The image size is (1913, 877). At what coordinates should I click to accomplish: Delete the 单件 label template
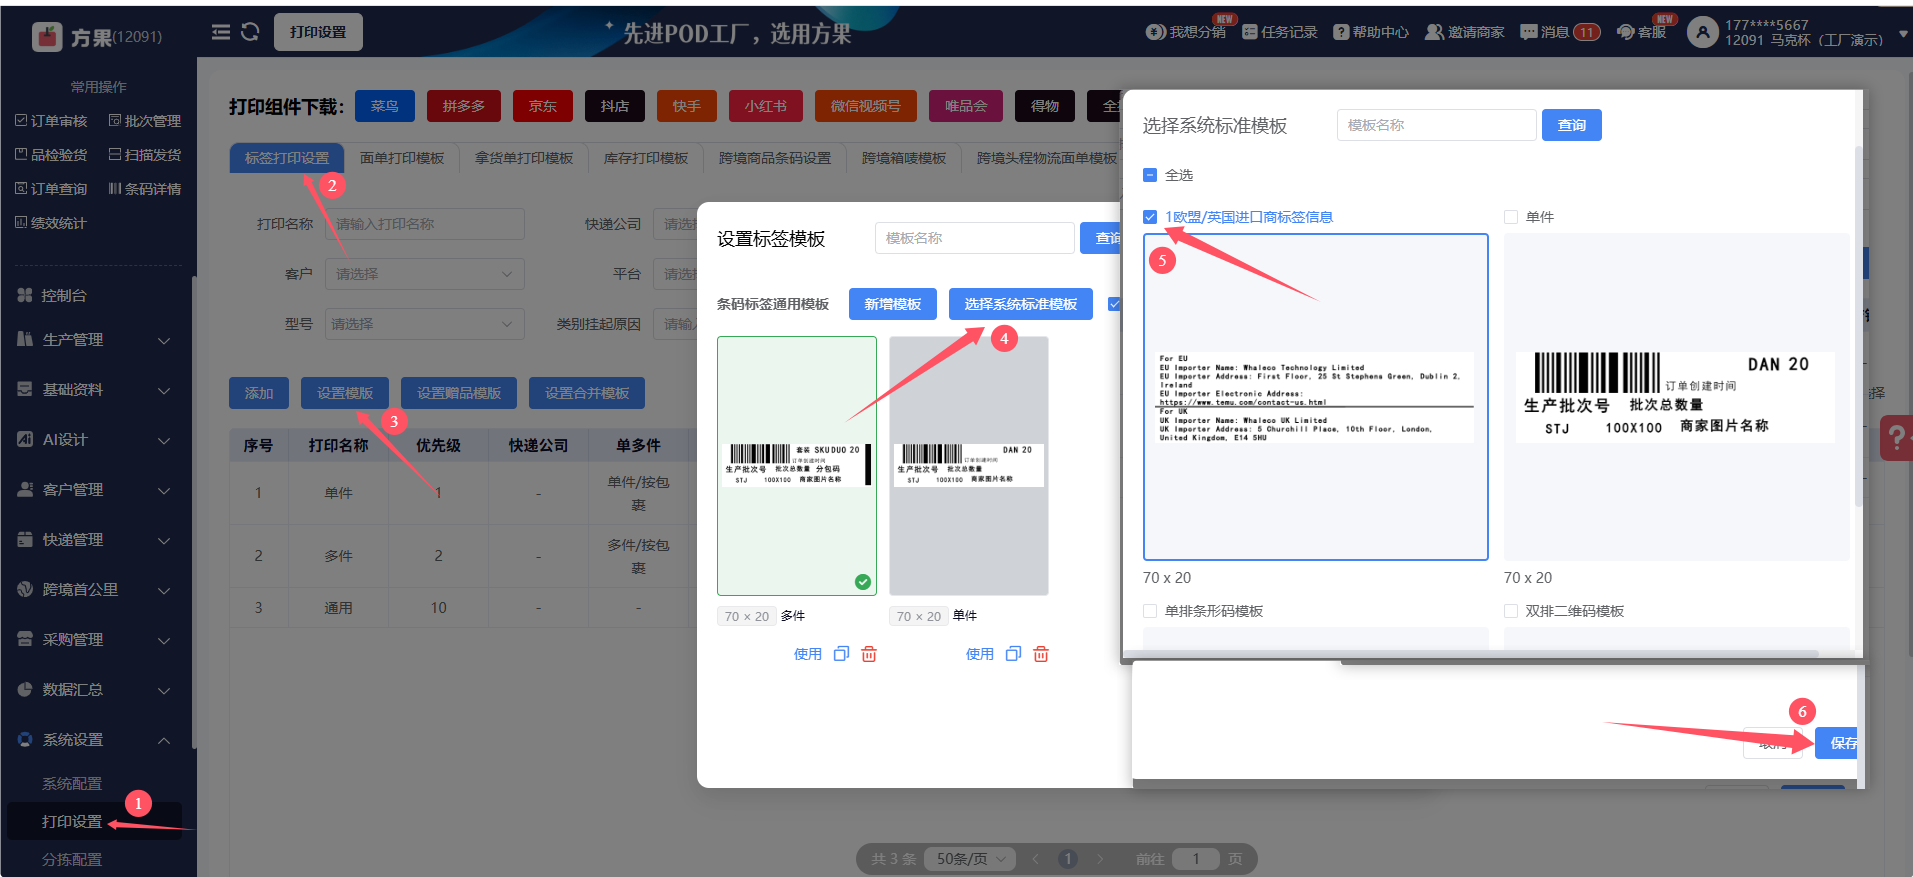click(x=1041, y=654)
